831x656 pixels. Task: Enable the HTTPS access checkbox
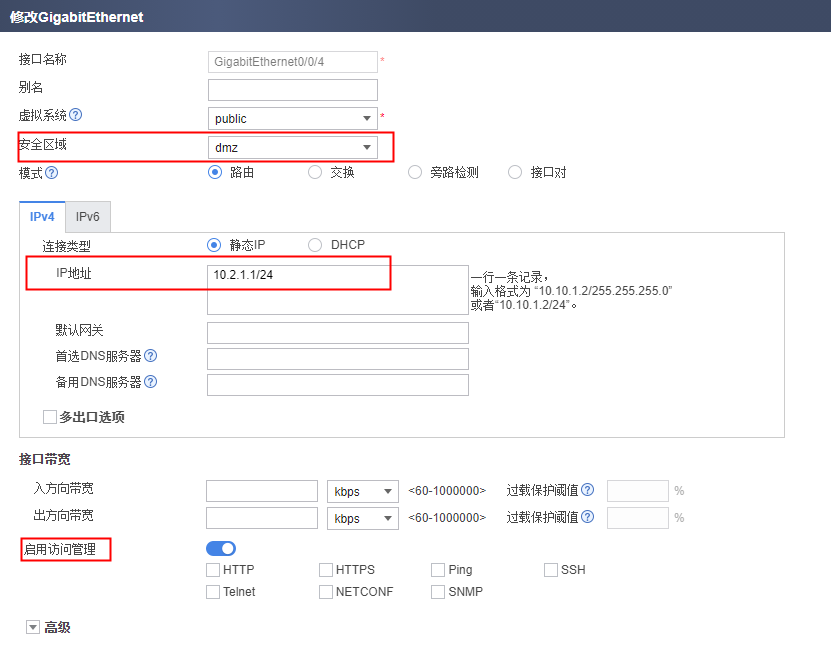[325, 570]
